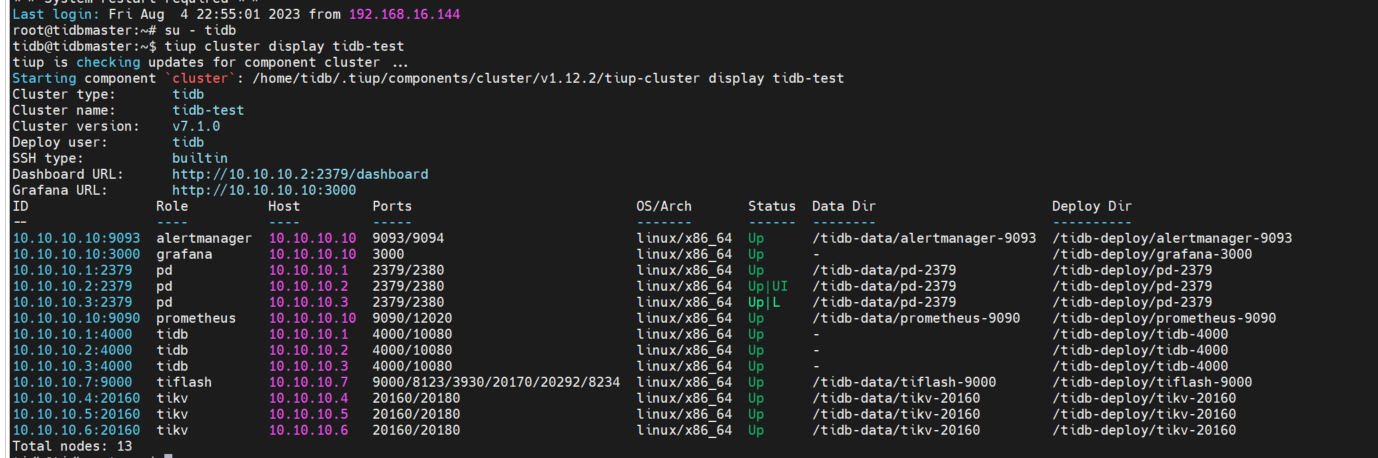Click the path /tidb-data/alertmanager-9093
Image resolution: width=1378 pixels, height=458 pixels.
pos(924,238)
